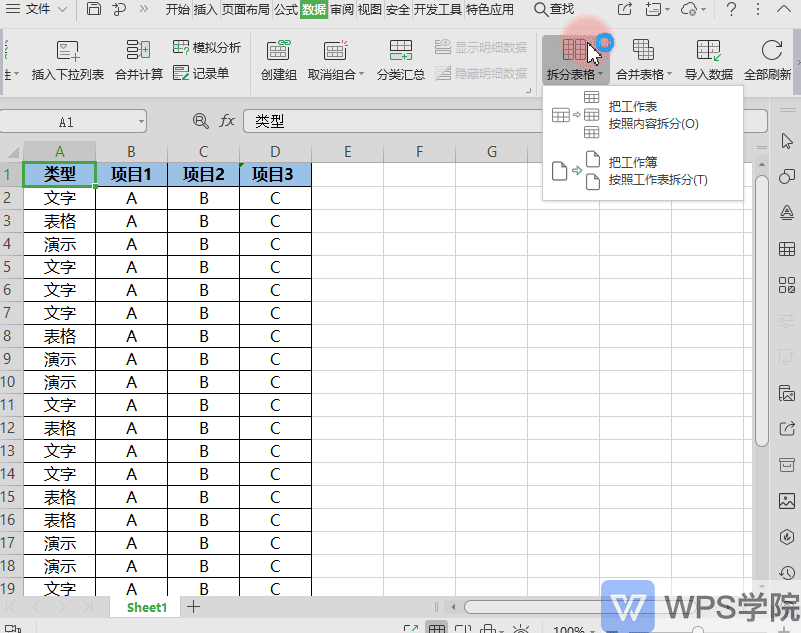The width and height of the screenshot is (801, 633).
Task: Select cell 项目1 header
Action: coord(131,175)
